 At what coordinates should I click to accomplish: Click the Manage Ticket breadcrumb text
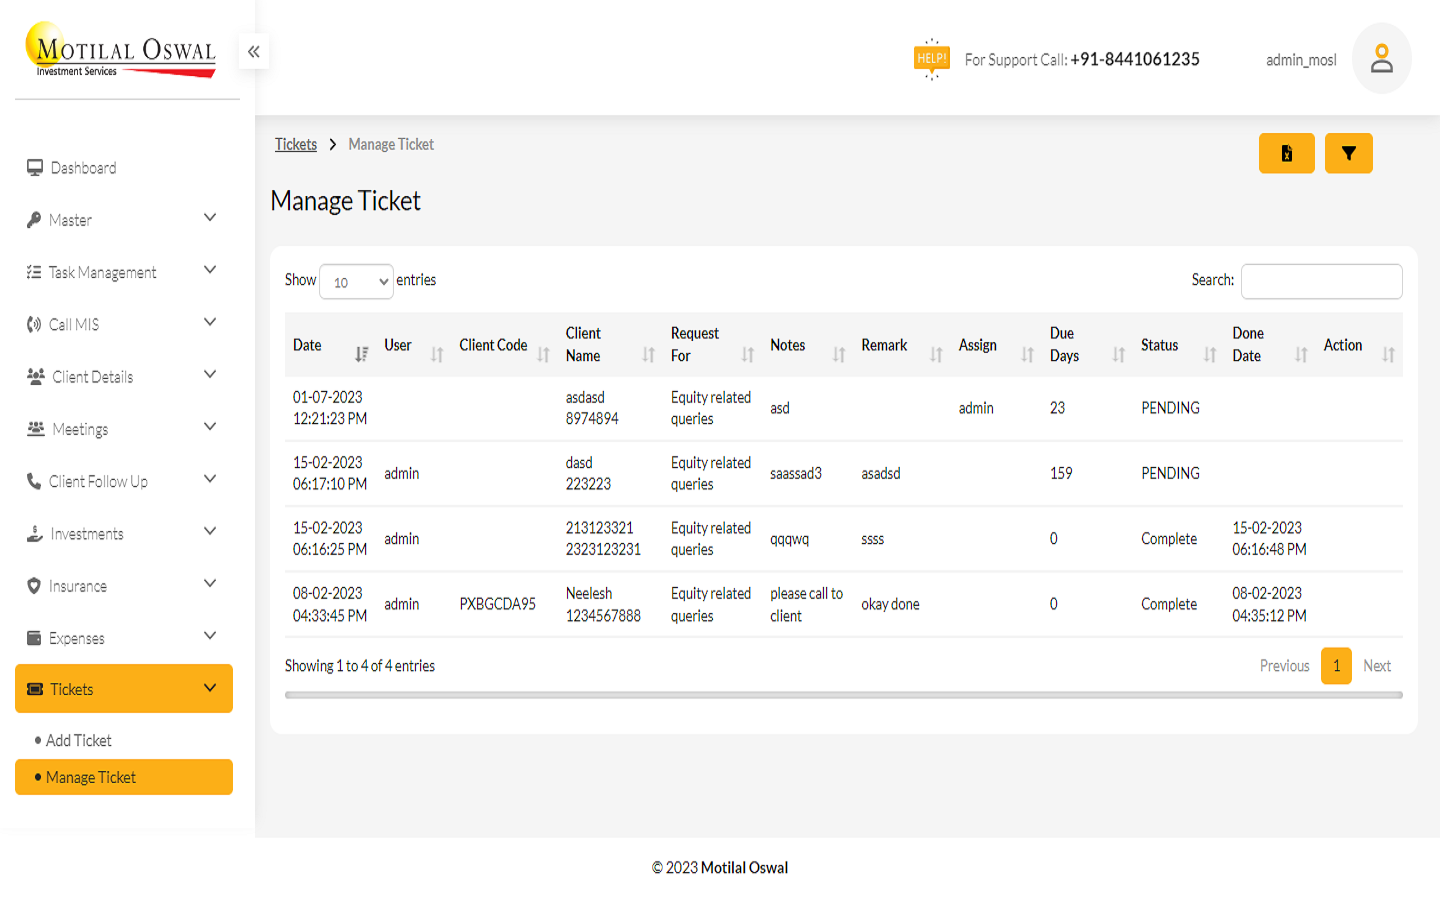[391, 144]
